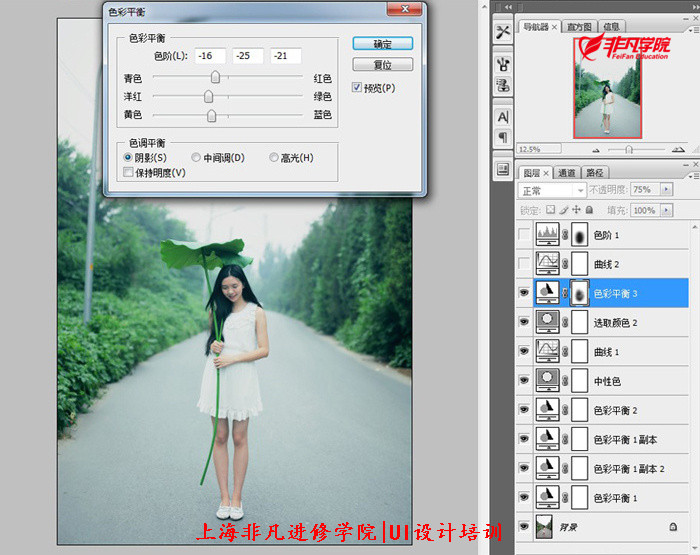Toggle the 预览(P) preview checkbox

[356, 88]
